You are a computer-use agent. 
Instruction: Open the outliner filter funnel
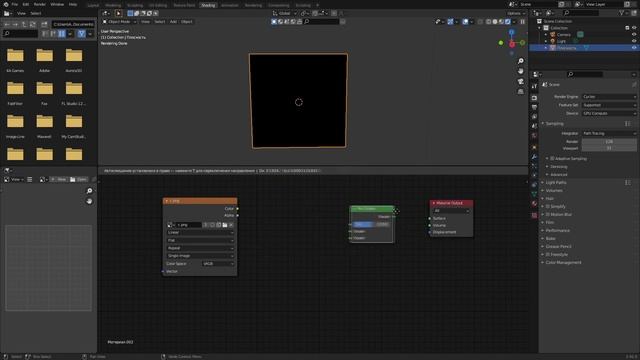(x=622, y=13)
